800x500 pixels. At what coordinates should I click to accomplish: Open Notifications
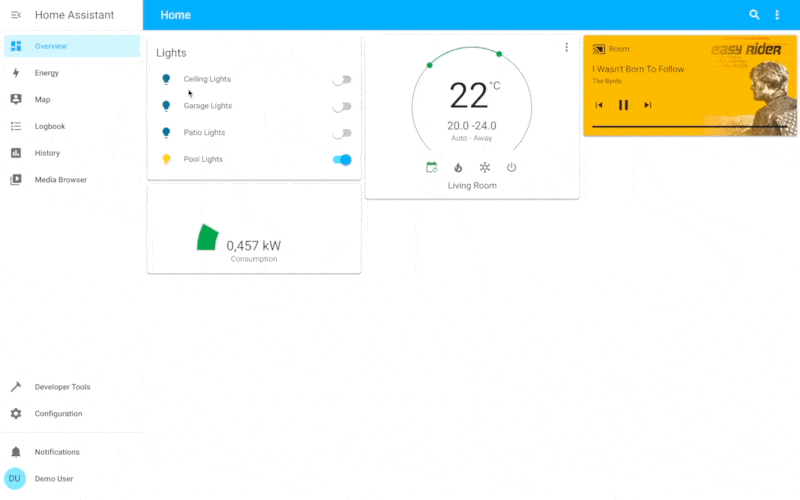pyautogui.click(x=71, y=452)
